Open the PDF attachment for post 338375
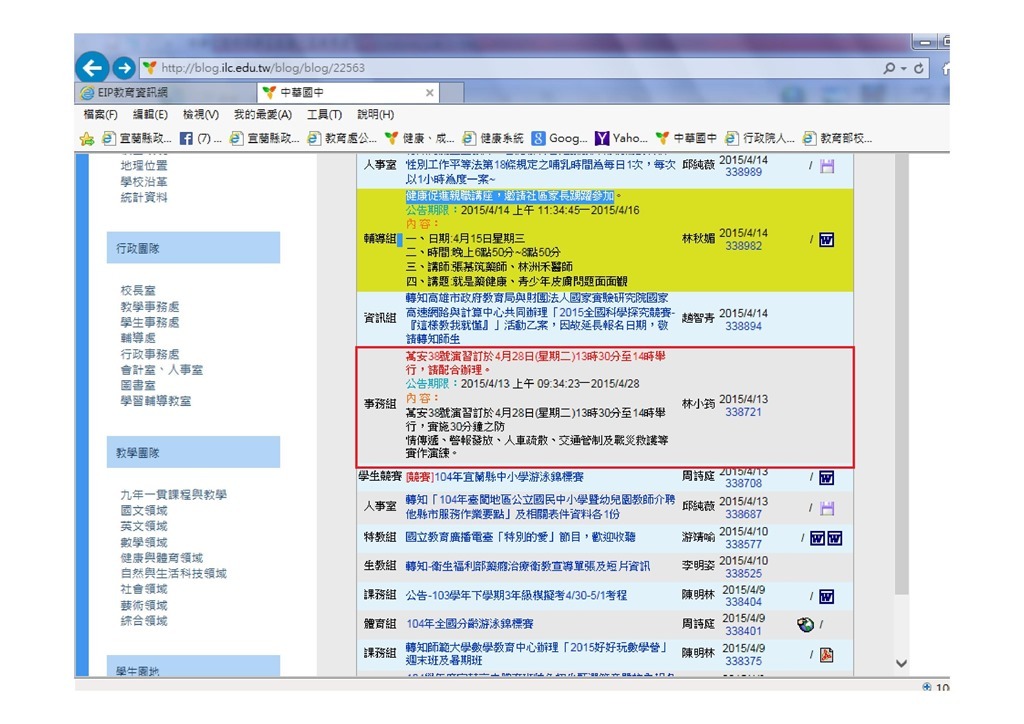Screen dimensions: 1024x724 point(827,655)
